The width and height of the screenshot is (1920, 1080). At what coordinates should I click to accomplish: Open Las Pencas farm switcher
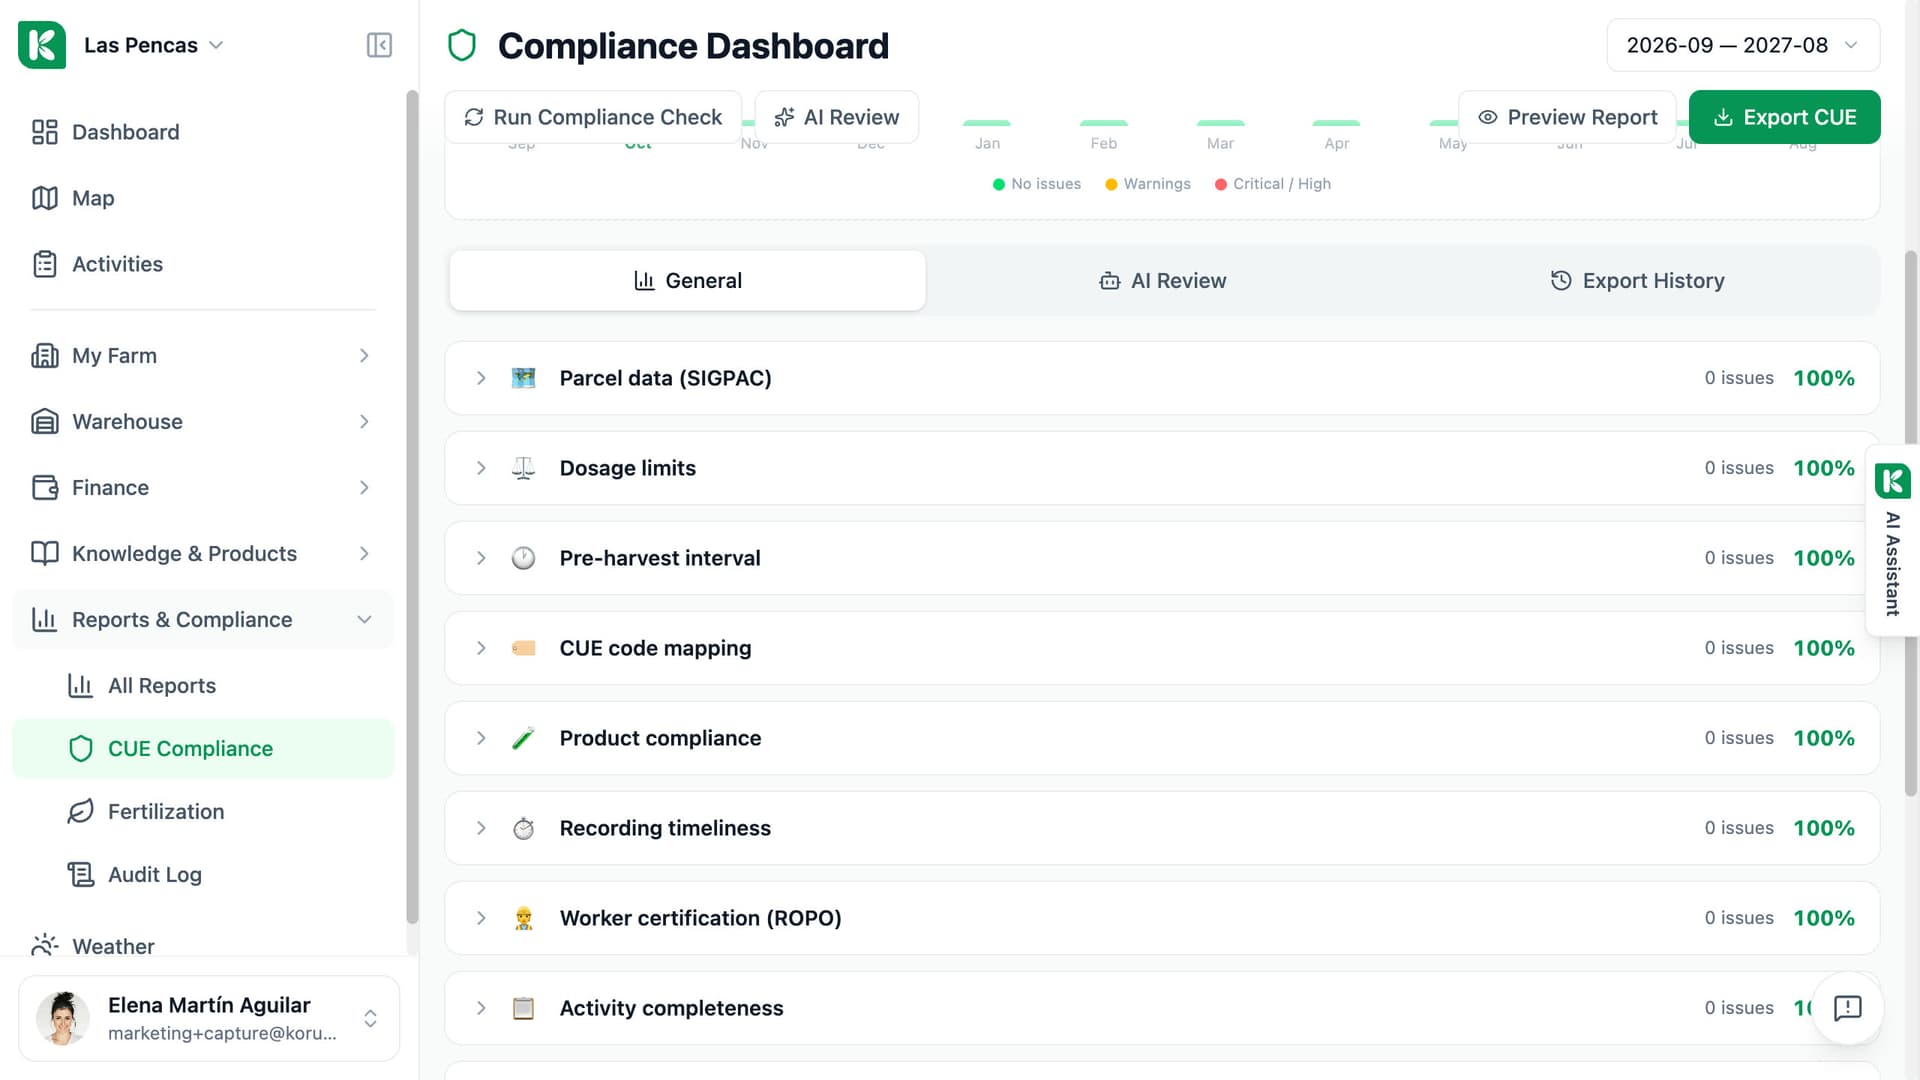coord(153,45)
